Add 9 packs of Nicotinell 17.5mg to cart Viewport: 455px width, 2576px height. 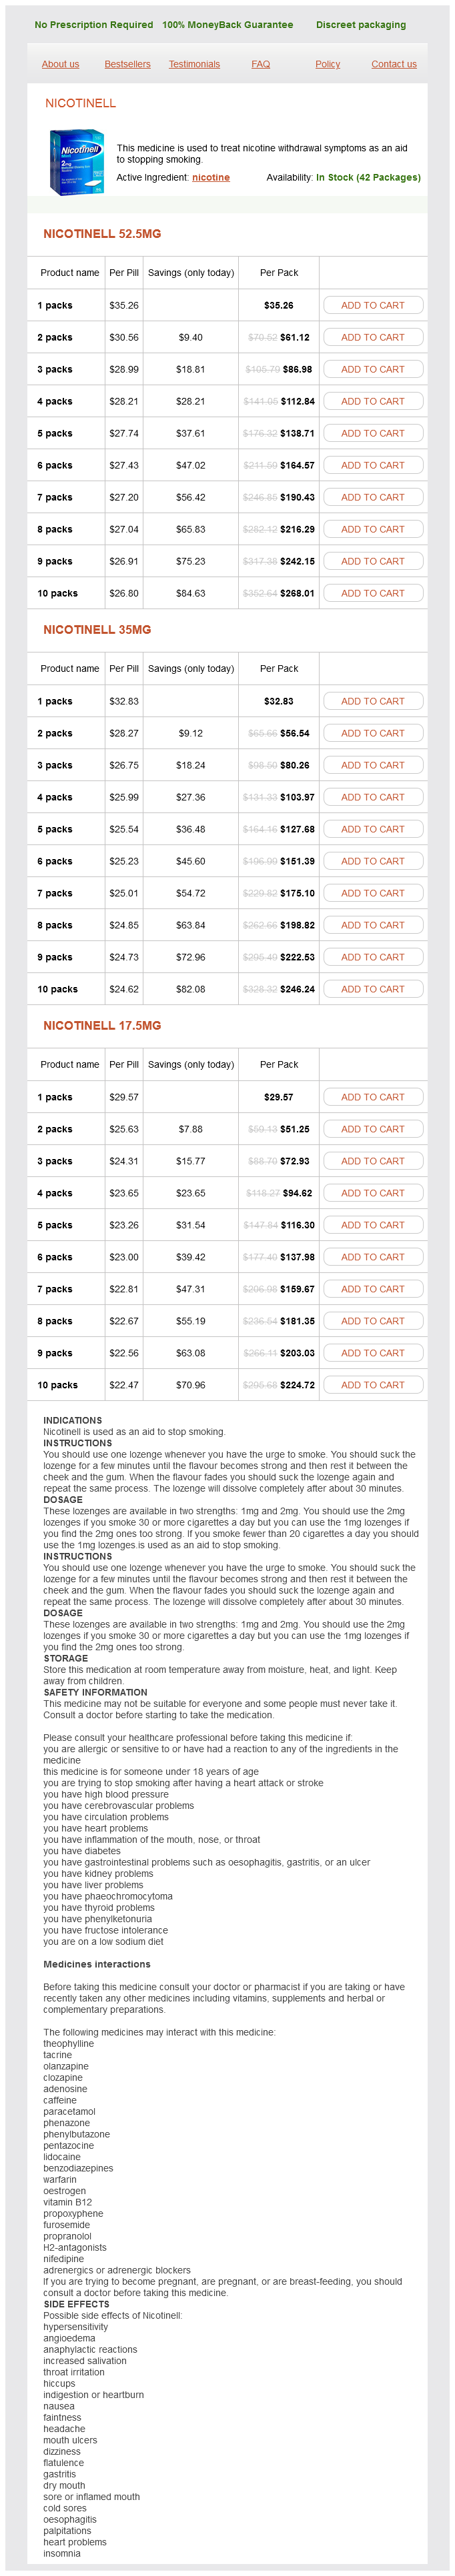point(372,1353)
